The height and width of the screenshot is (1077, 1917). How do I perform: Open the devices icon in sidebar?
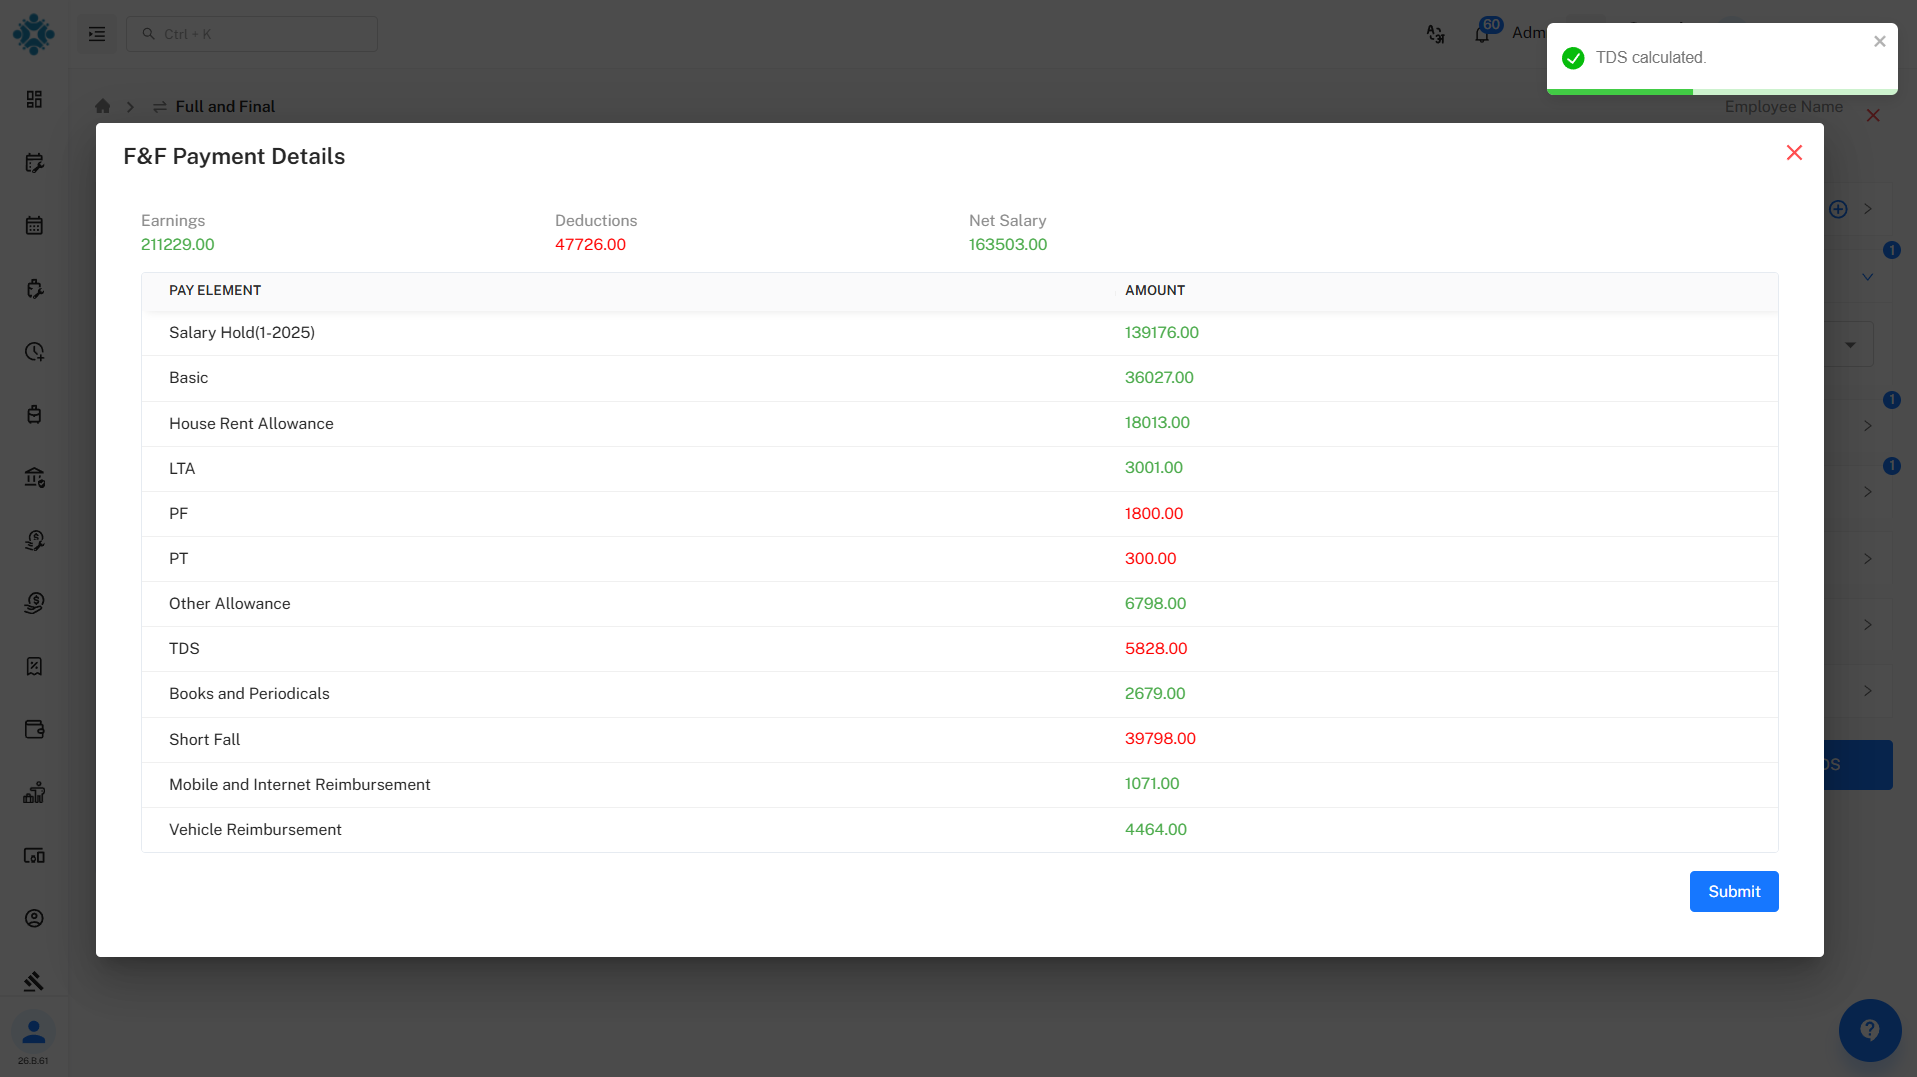coord(34,855)
